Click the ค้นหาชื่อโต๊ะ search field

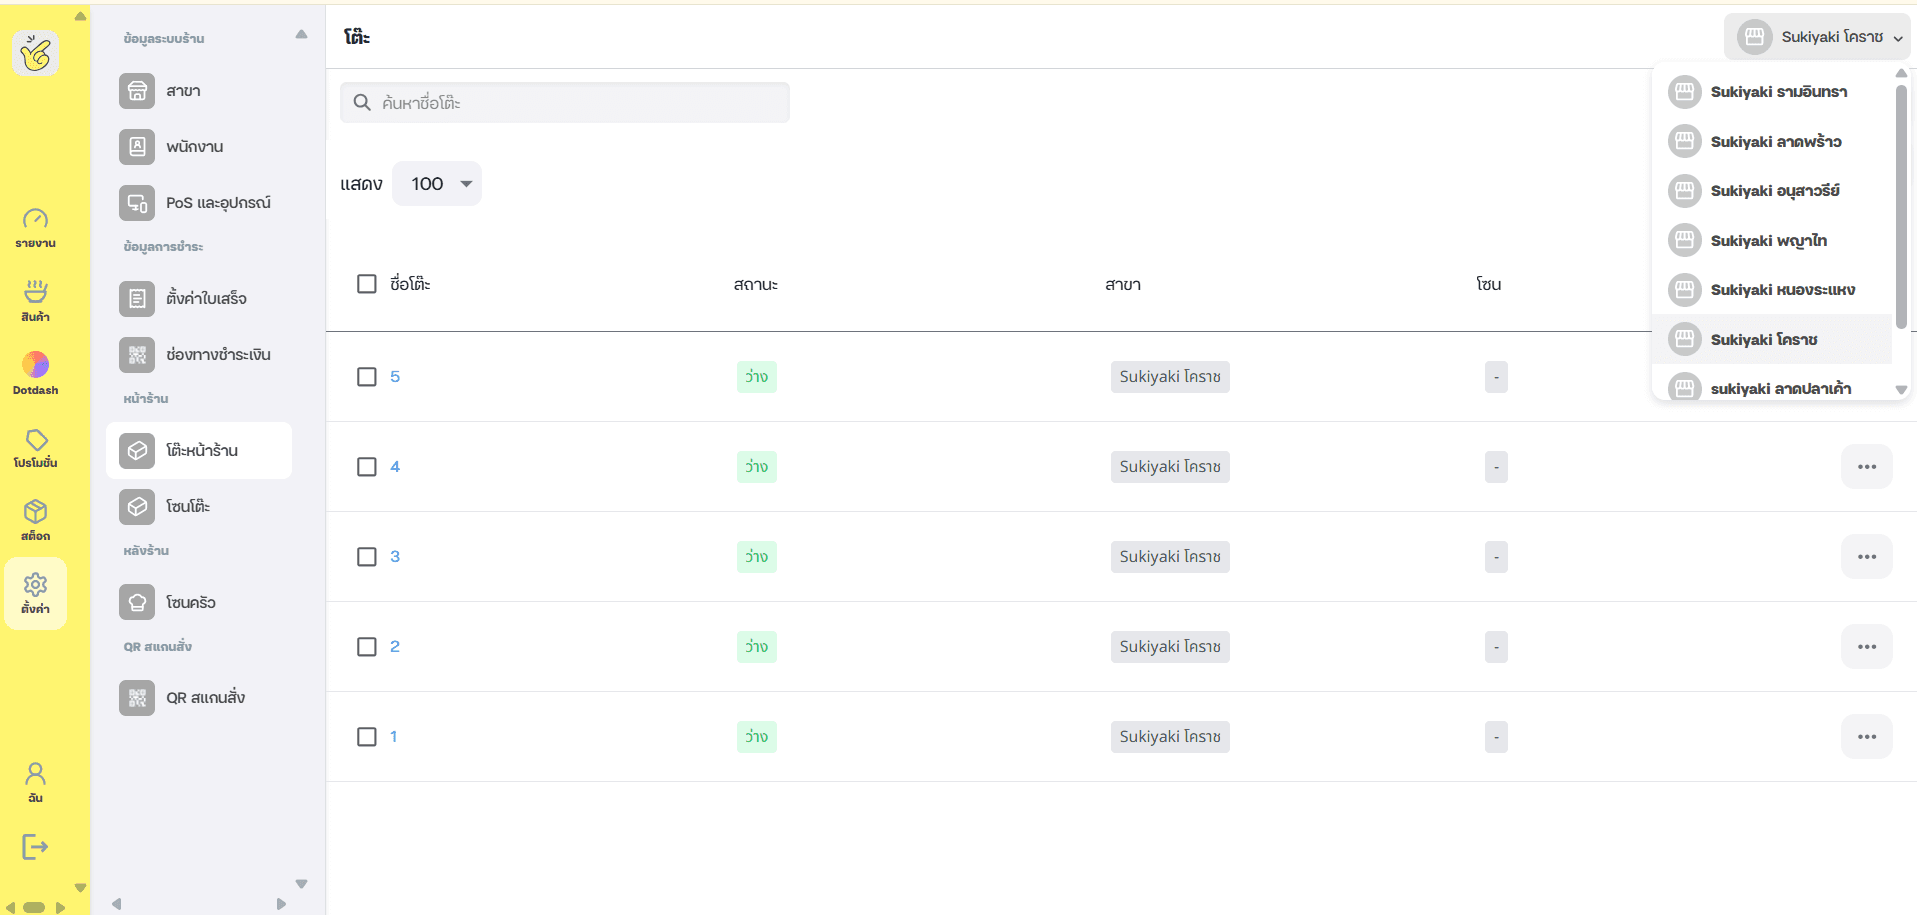tap(565, 102)
